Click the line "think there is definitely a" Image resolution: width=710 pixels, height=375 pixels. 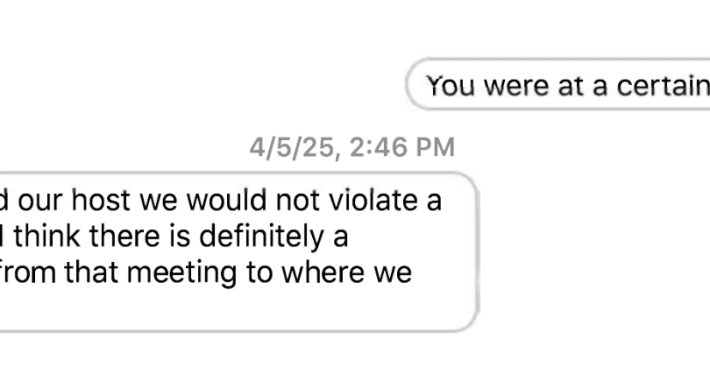point(180,236)
